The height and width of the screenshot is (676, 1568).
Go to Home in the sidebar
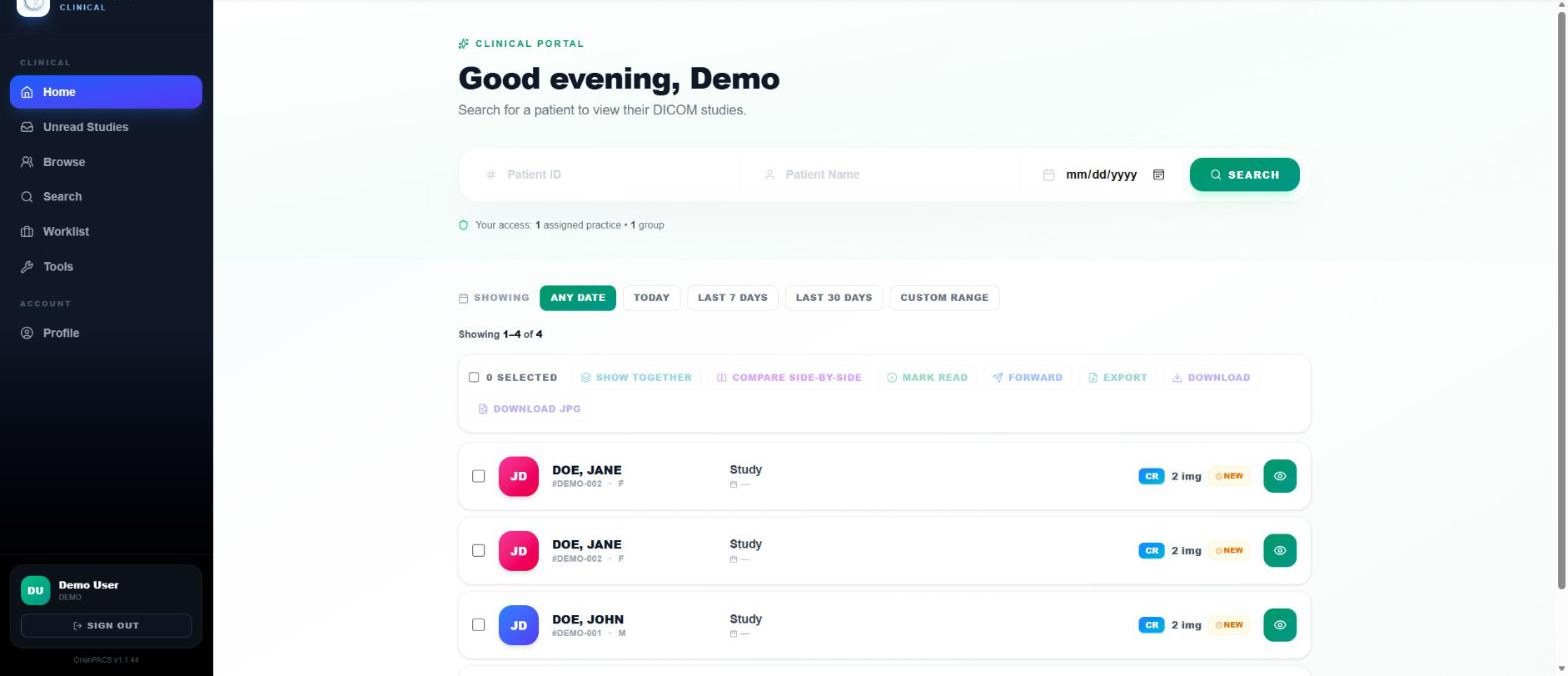tap(106, 92)
